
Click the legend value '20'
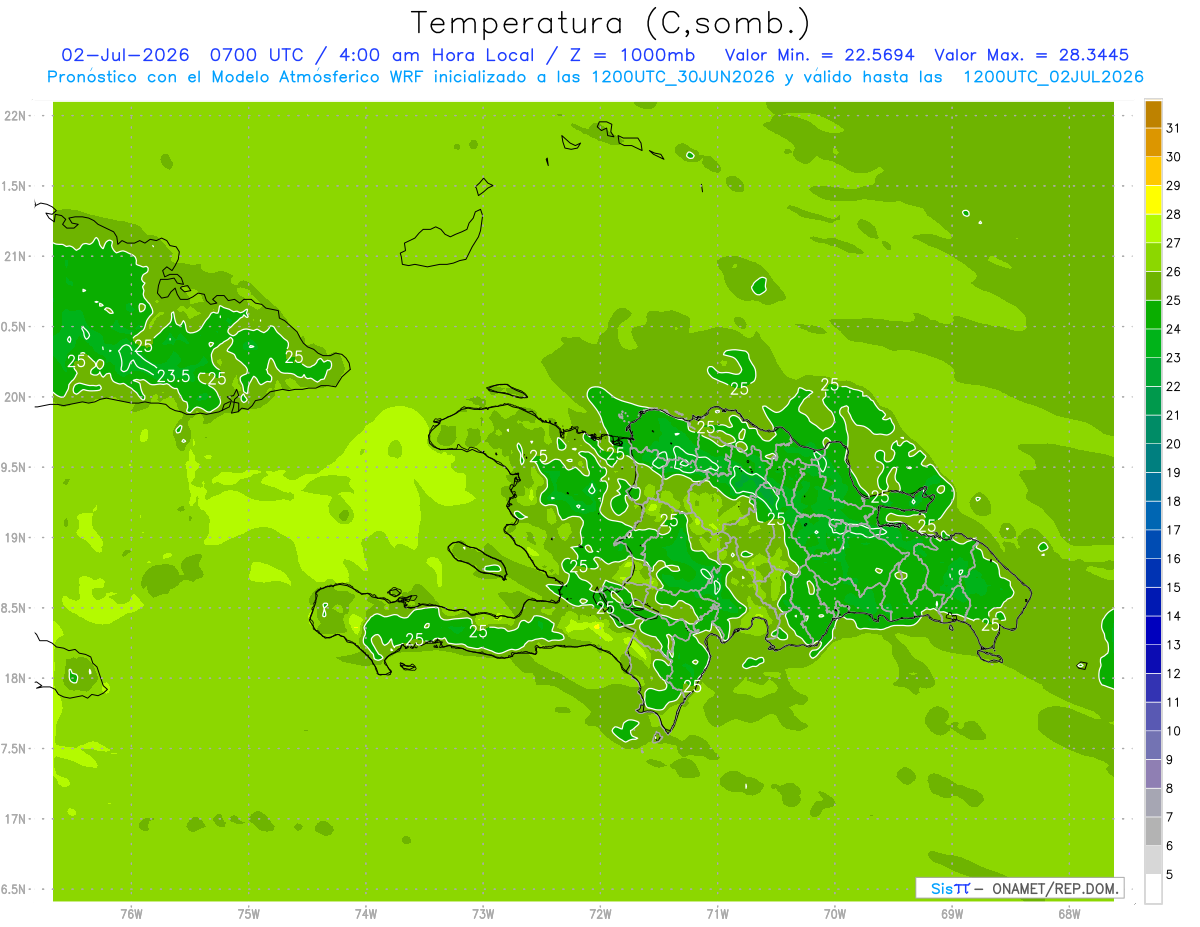1174,444
